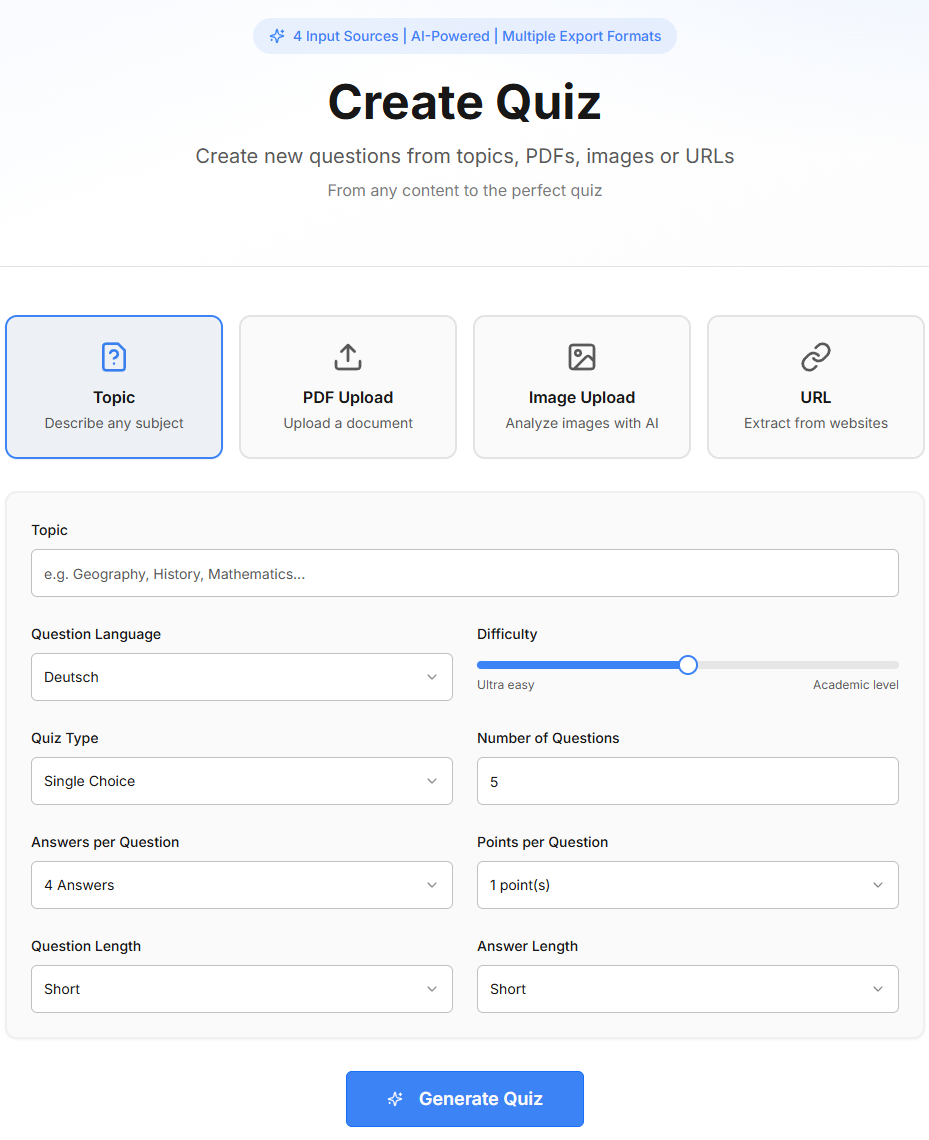
Task: Click sparkle icon on Generate Quiz button
Action: 395,1099
